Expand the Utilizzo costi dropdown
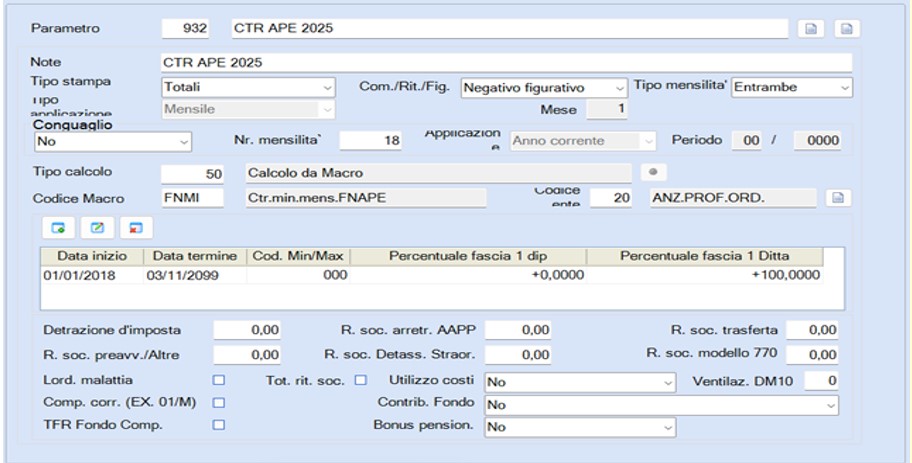This screenshot has width=912, height=463. pos(580,382)
